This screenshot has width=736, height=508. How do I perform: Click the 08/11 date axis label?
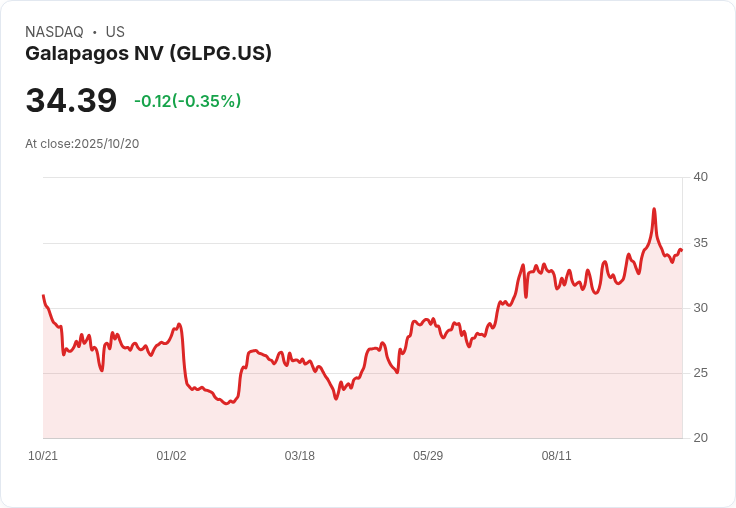(x=556, y=456)
